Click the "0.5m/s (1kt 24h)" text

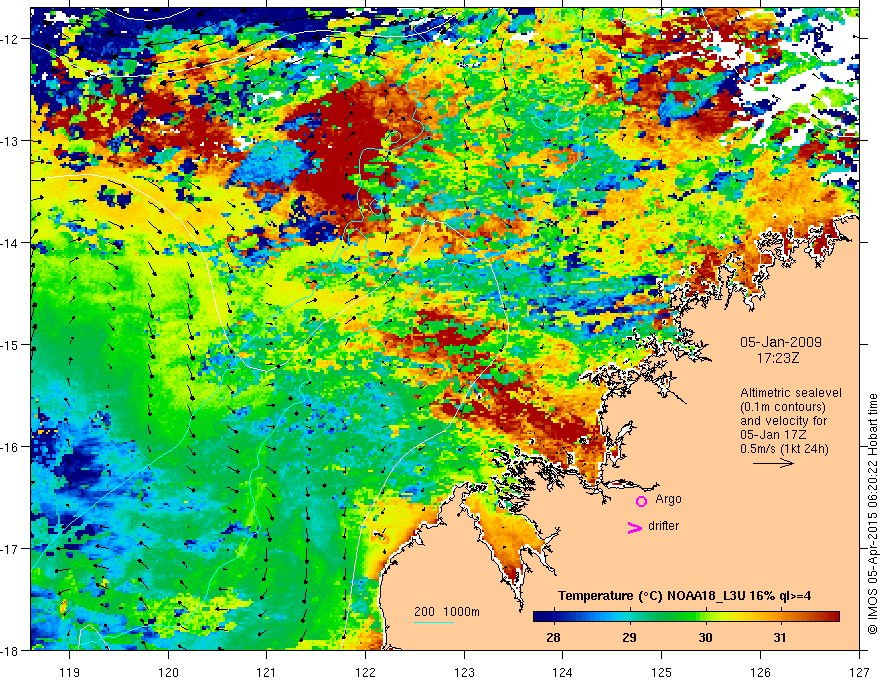point(784,449)
